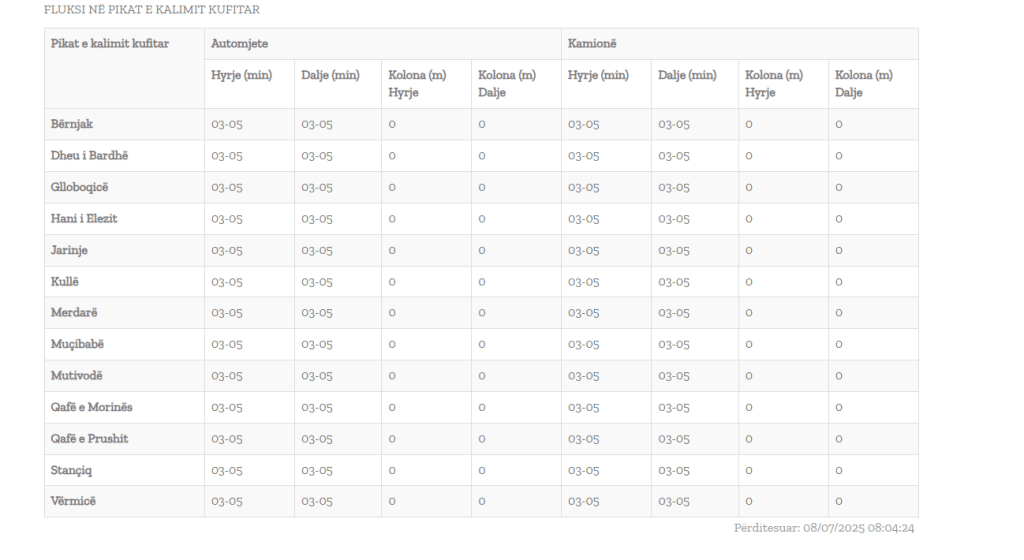
Task: Click the FLUKSI NË PIKAT E KALIMIT KUFITAR title
Action: tap(152, 10)
